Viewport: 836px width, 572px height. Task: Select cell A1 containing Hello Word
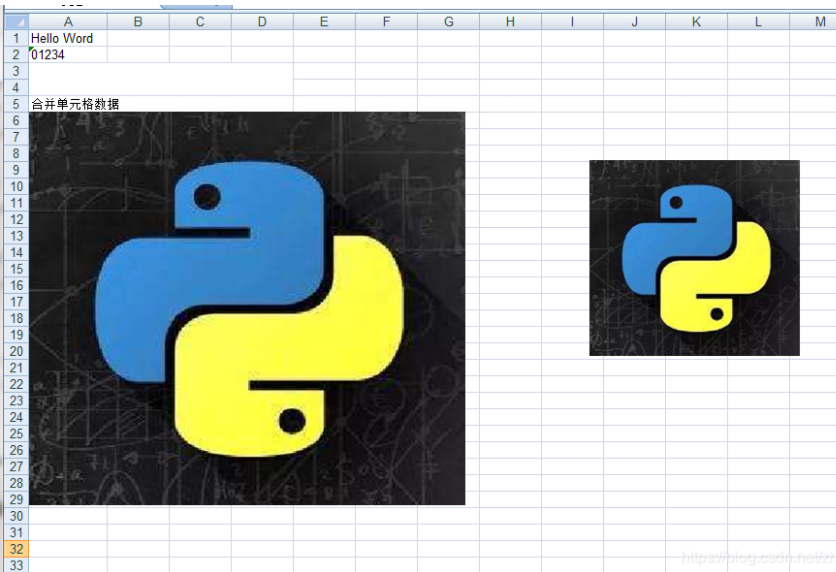point(68,38)
